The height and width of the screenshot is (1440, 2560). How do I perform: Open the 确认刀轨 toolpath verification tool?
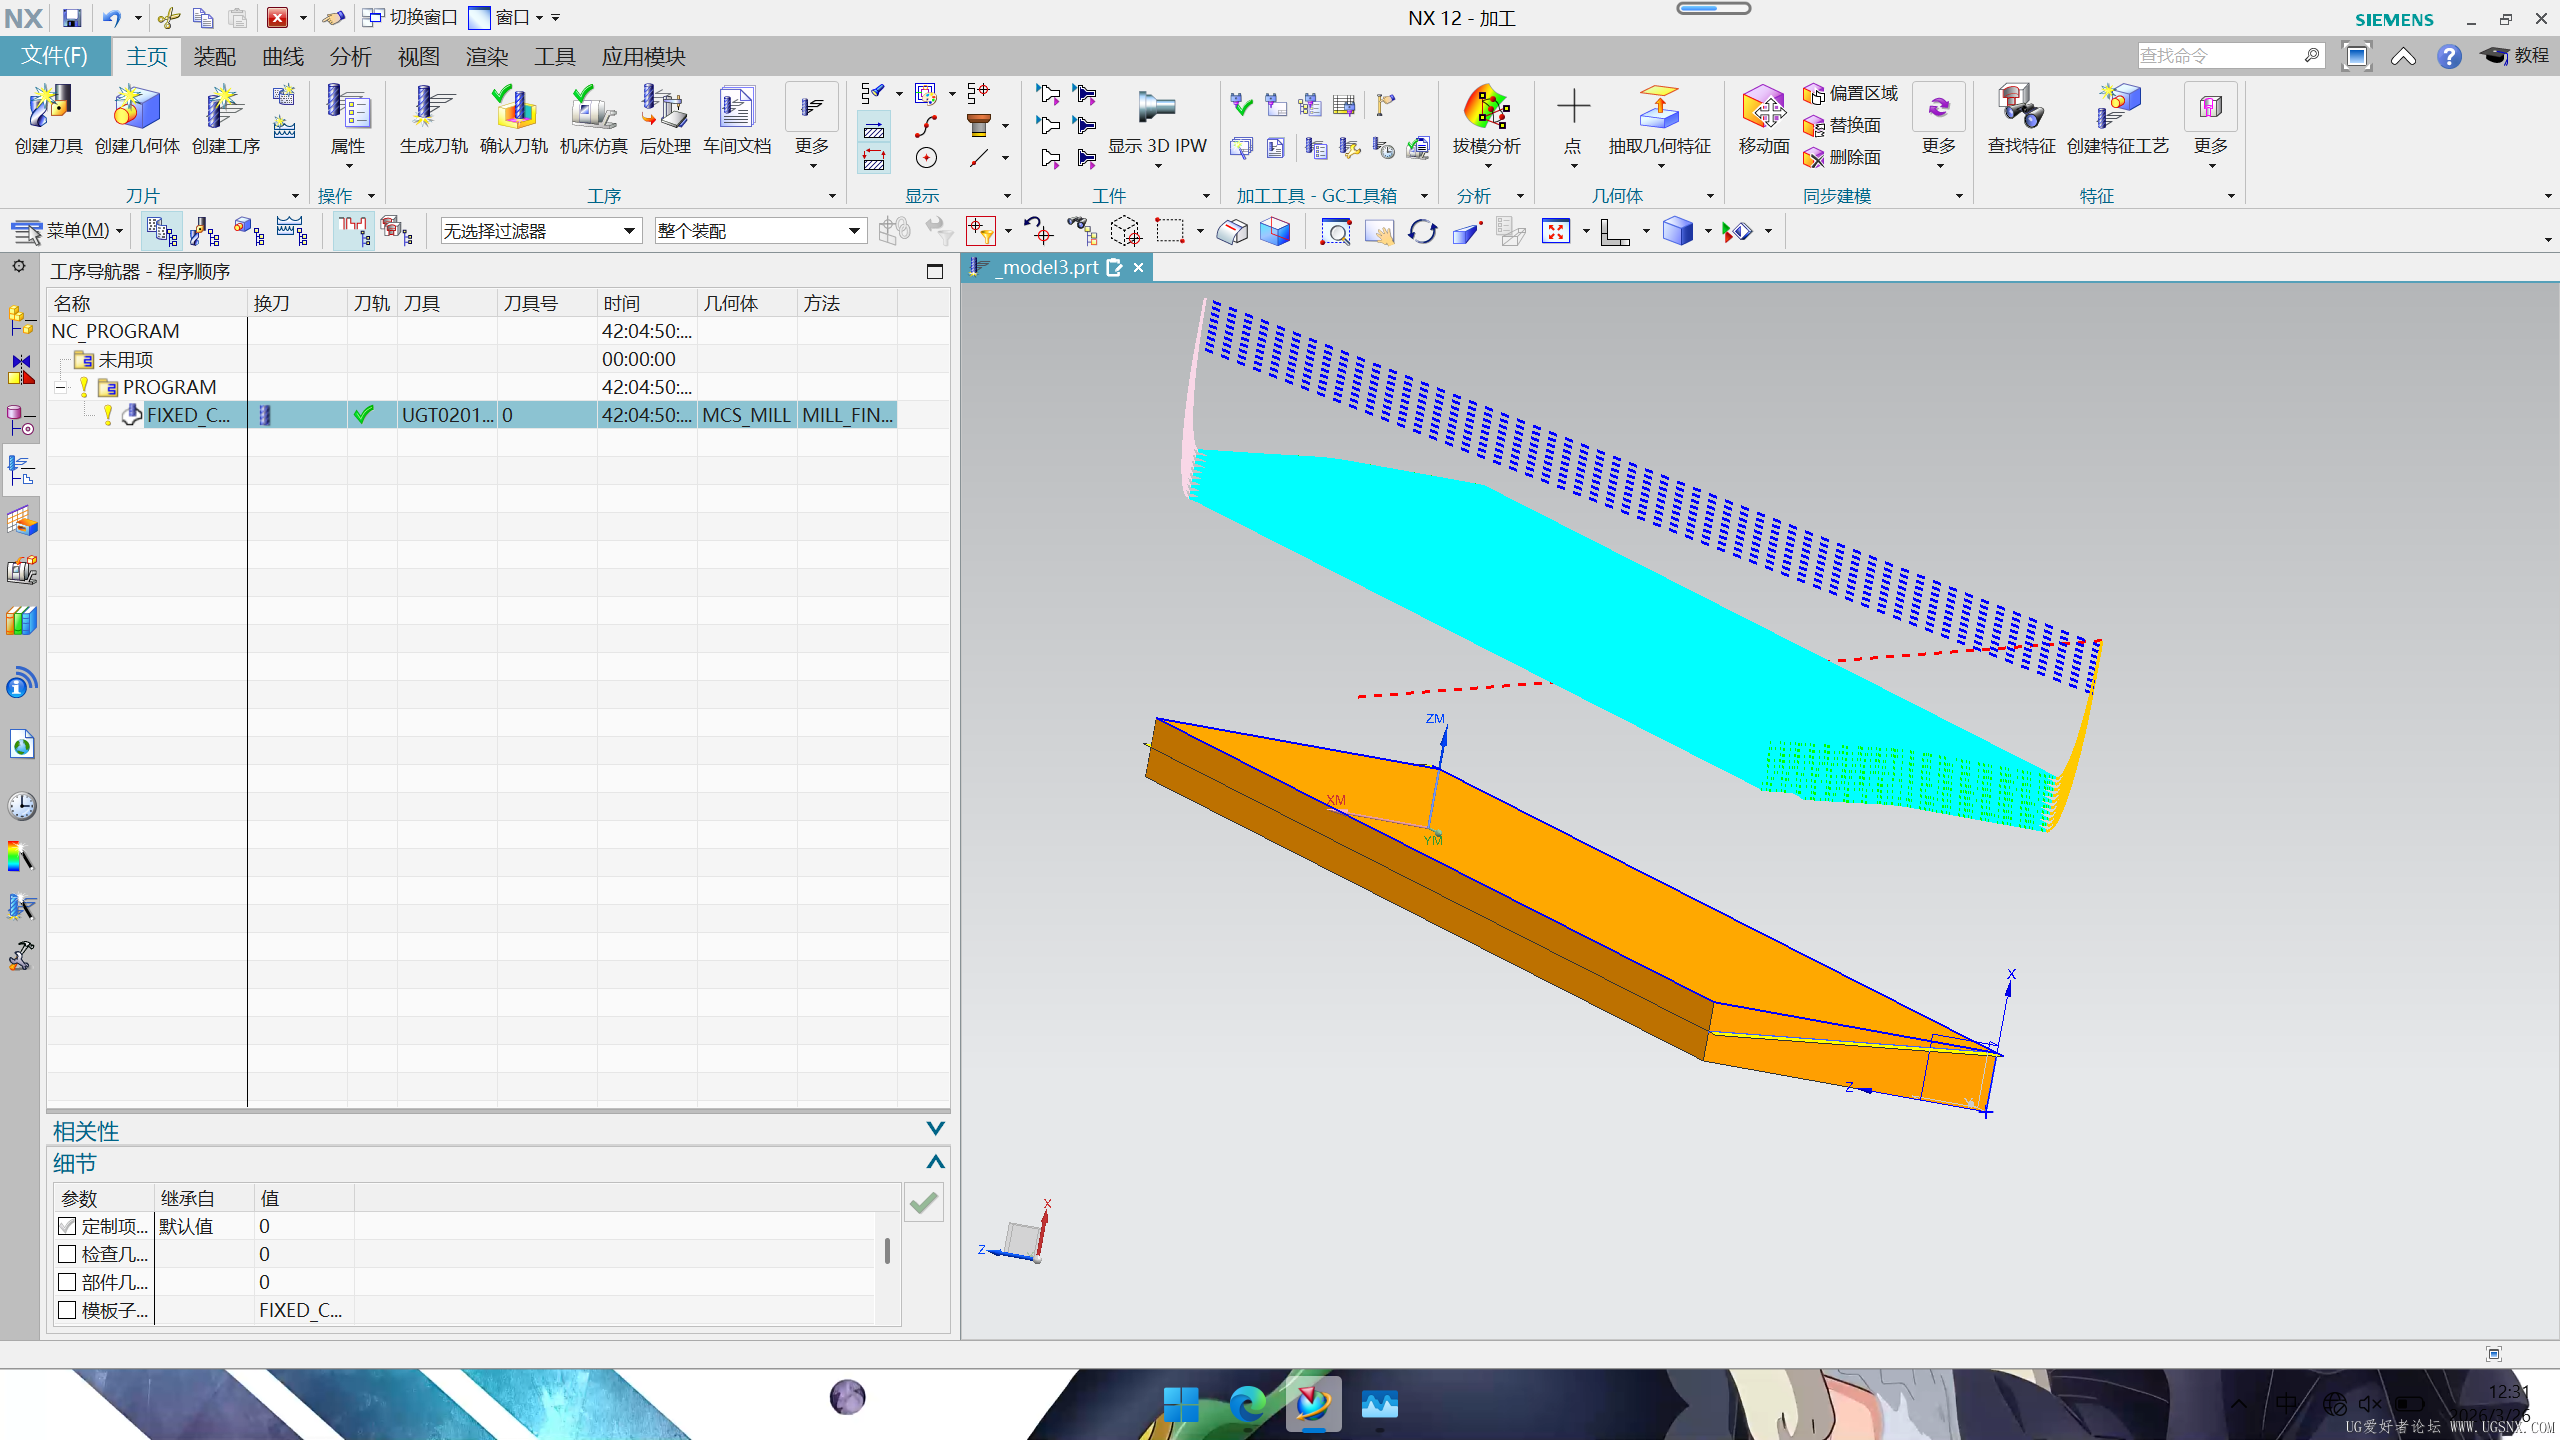(x=513, y=120)
